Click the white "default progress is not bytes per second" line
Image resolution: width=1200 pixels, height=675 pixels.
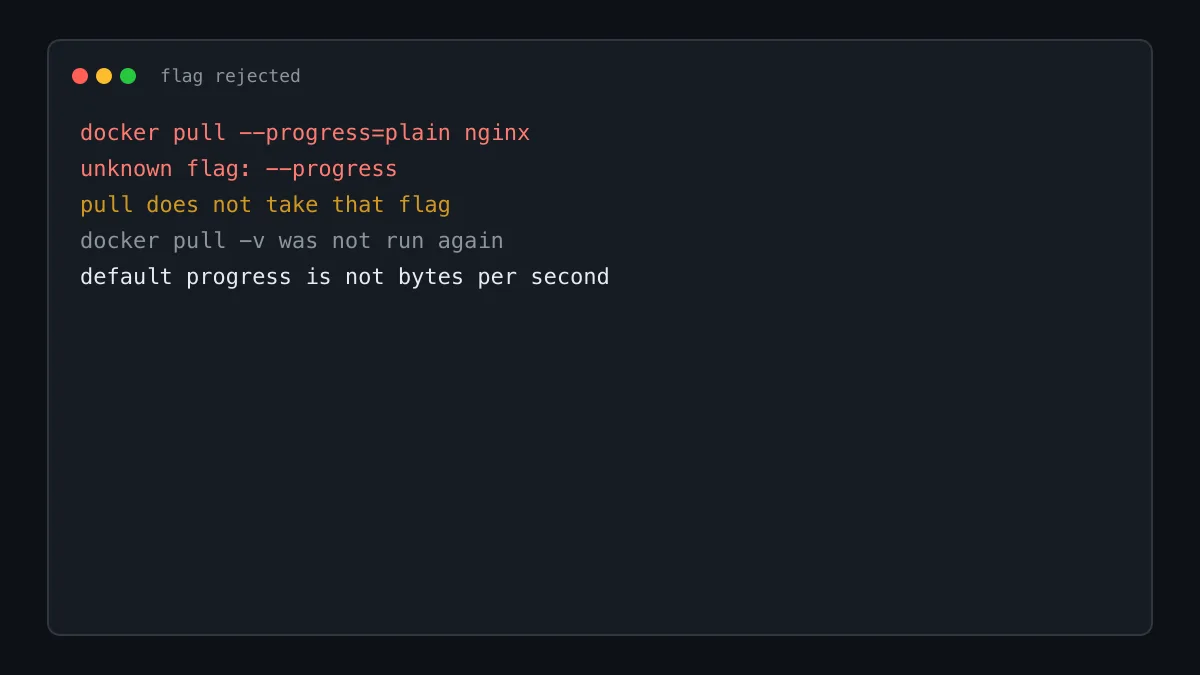click(345, 277)
